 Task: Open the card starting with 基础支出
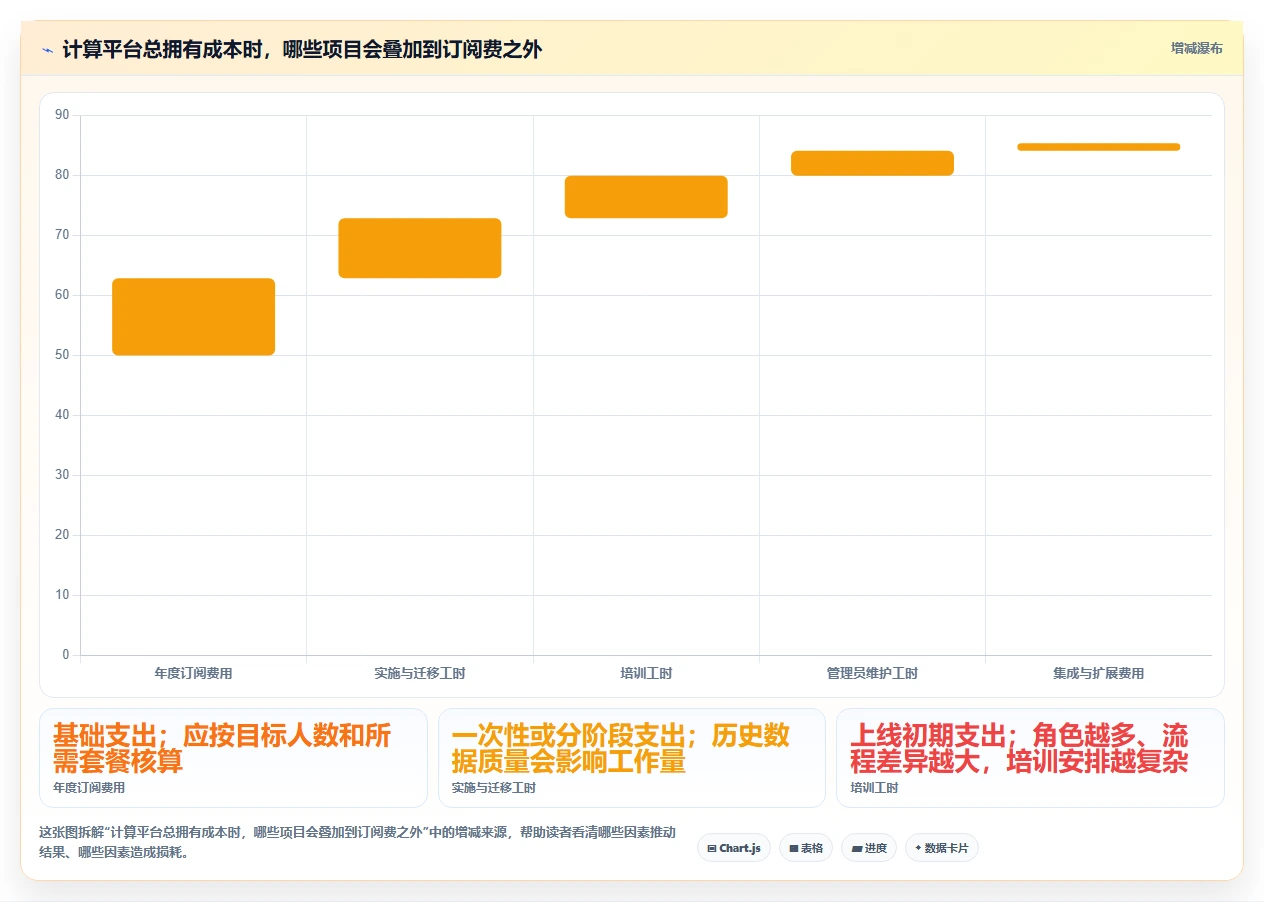(233, 758)
